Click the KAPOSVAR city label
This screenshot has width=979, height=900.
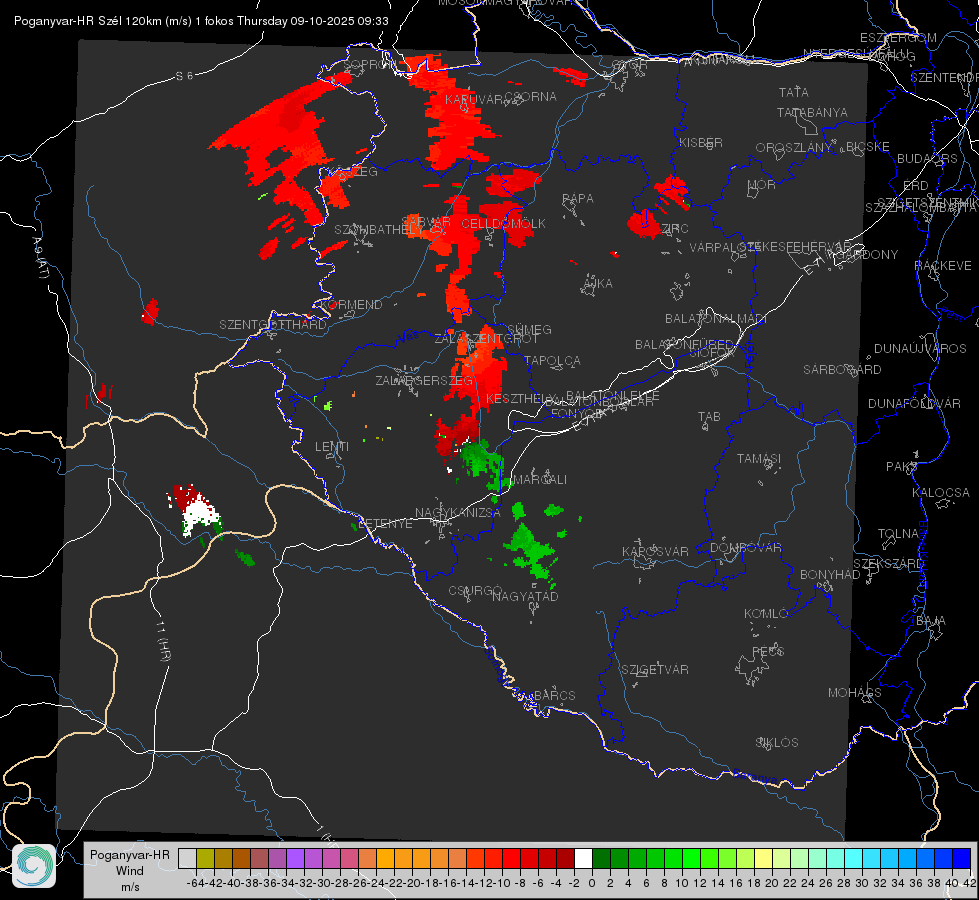655,551
